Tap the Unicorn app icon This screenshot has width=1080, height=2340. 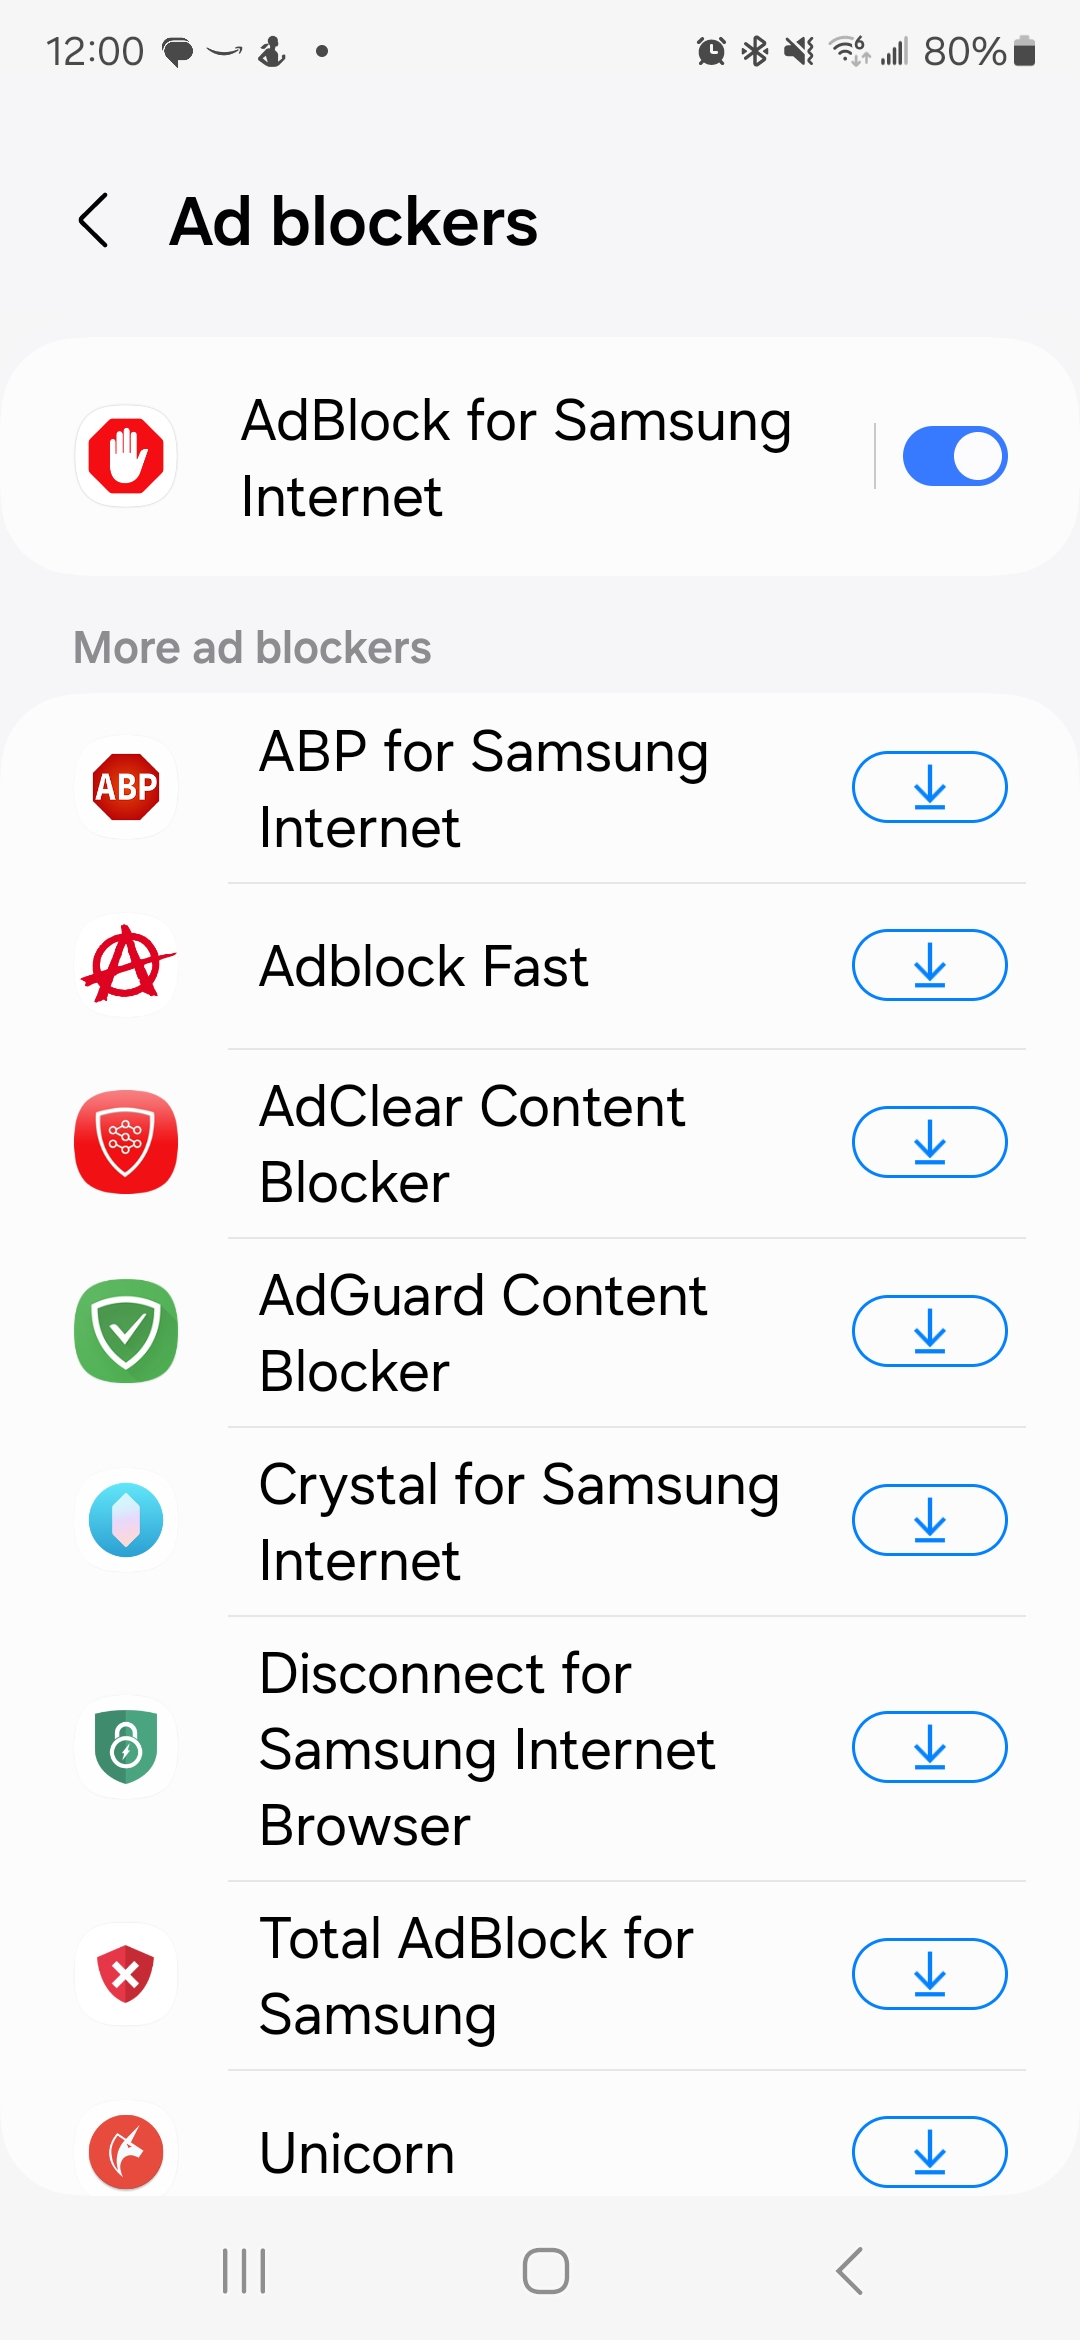click(126, 2151)
